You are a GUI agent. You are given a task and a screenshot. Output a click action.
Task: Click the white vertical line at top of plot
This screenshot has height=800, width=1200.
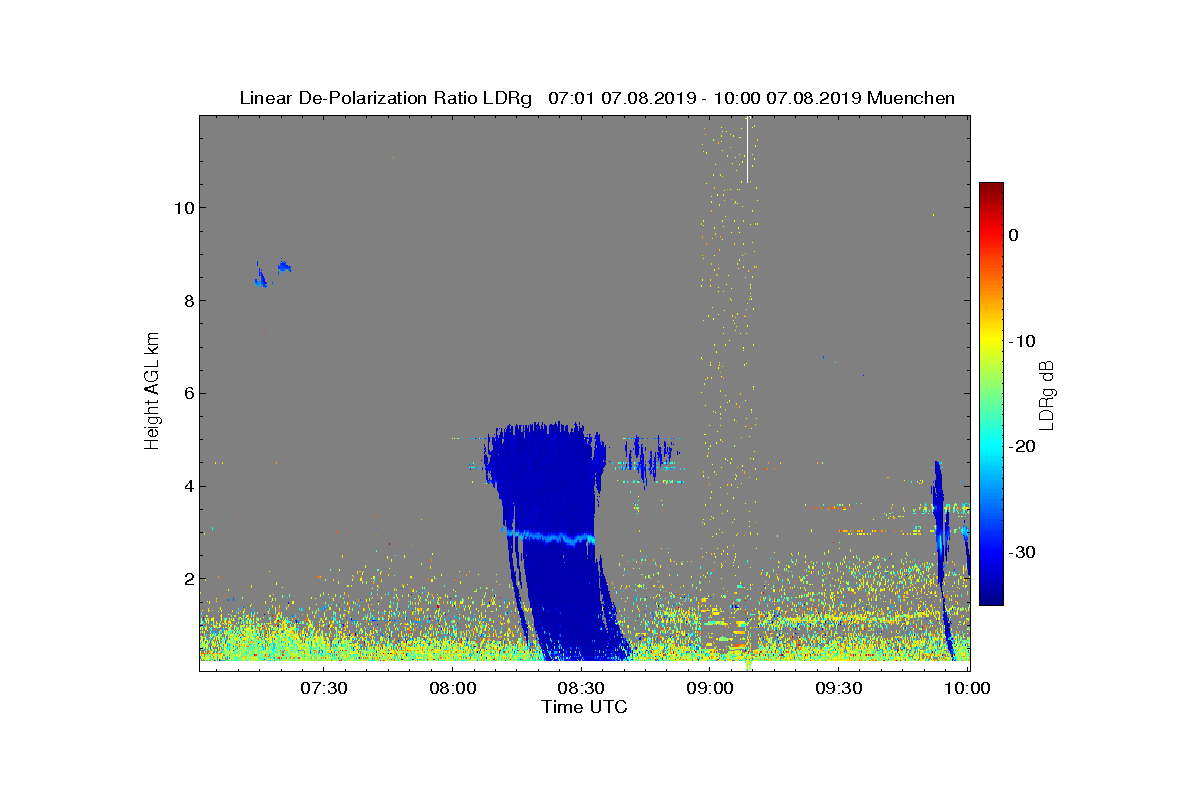[747, 150]
